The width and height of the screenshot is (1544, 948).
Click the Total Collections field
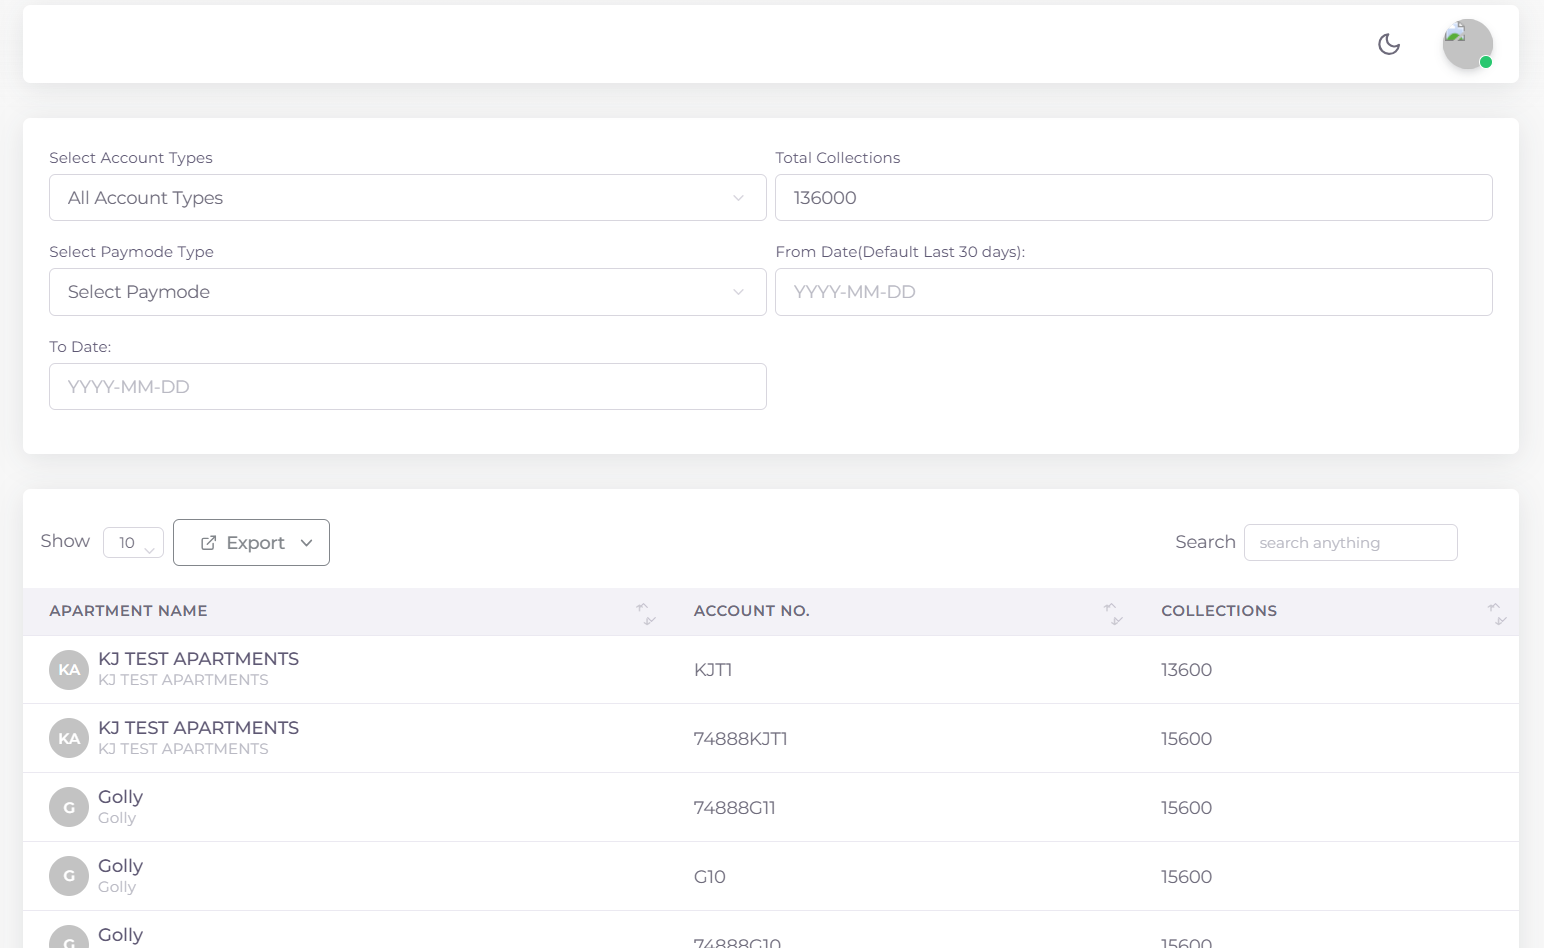[1133, 198]
